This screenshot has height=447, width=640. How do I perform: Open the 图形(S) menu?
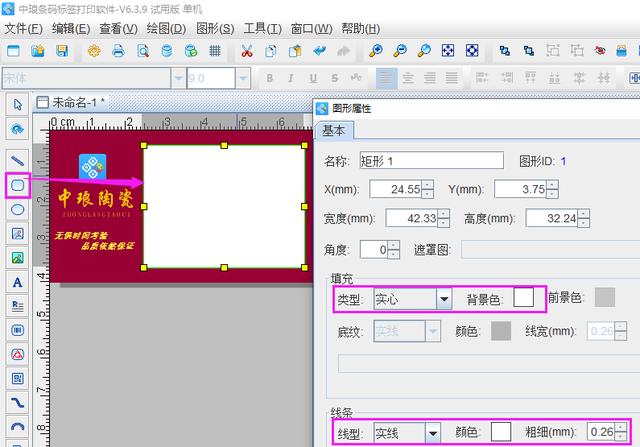point(215,29)
